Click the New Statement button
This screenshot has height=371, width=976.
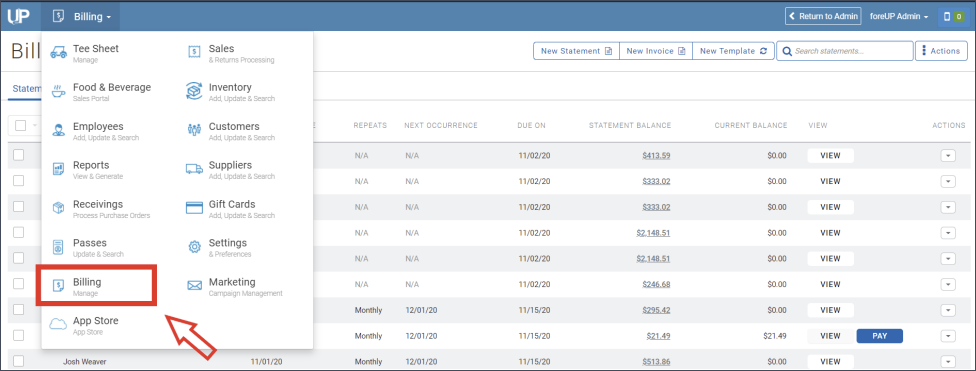point(576,51)
